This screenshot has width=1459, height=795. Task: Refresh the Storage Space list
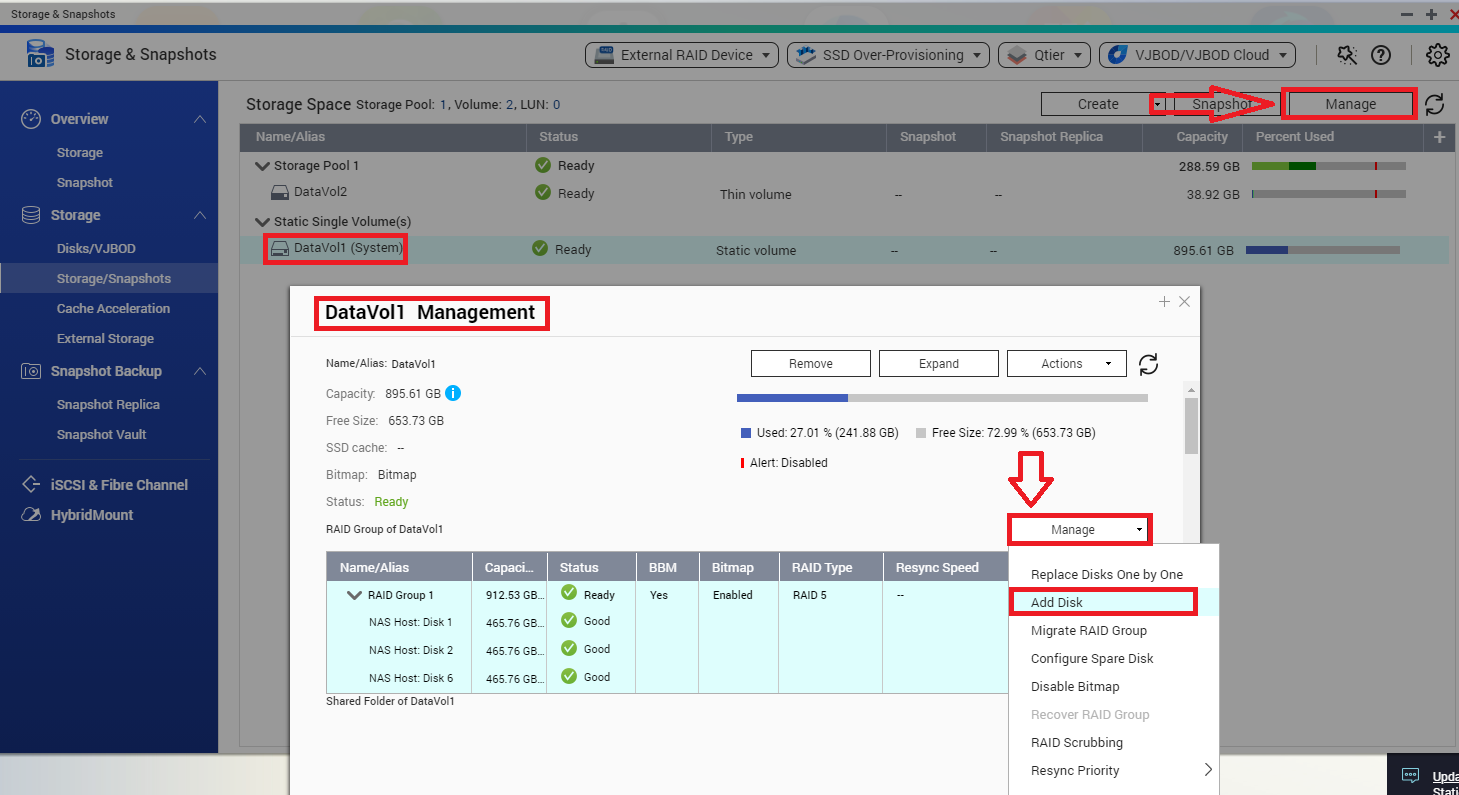(x=1434, y=104)
